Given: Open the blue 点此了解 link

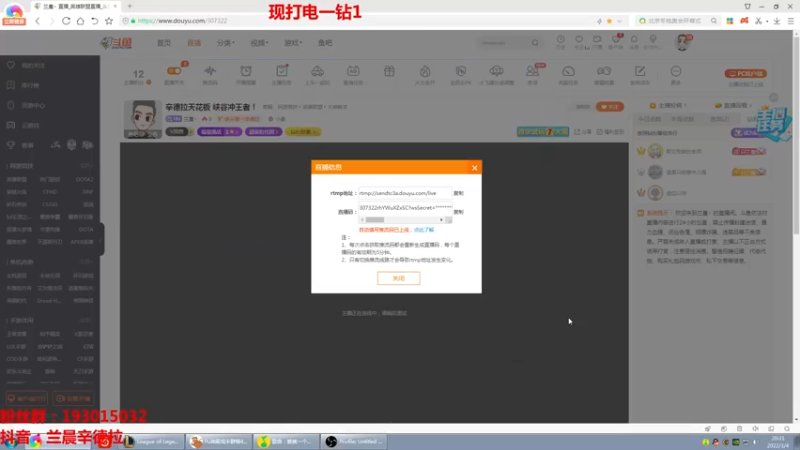Looking at the screenshot, I should 423,230.
